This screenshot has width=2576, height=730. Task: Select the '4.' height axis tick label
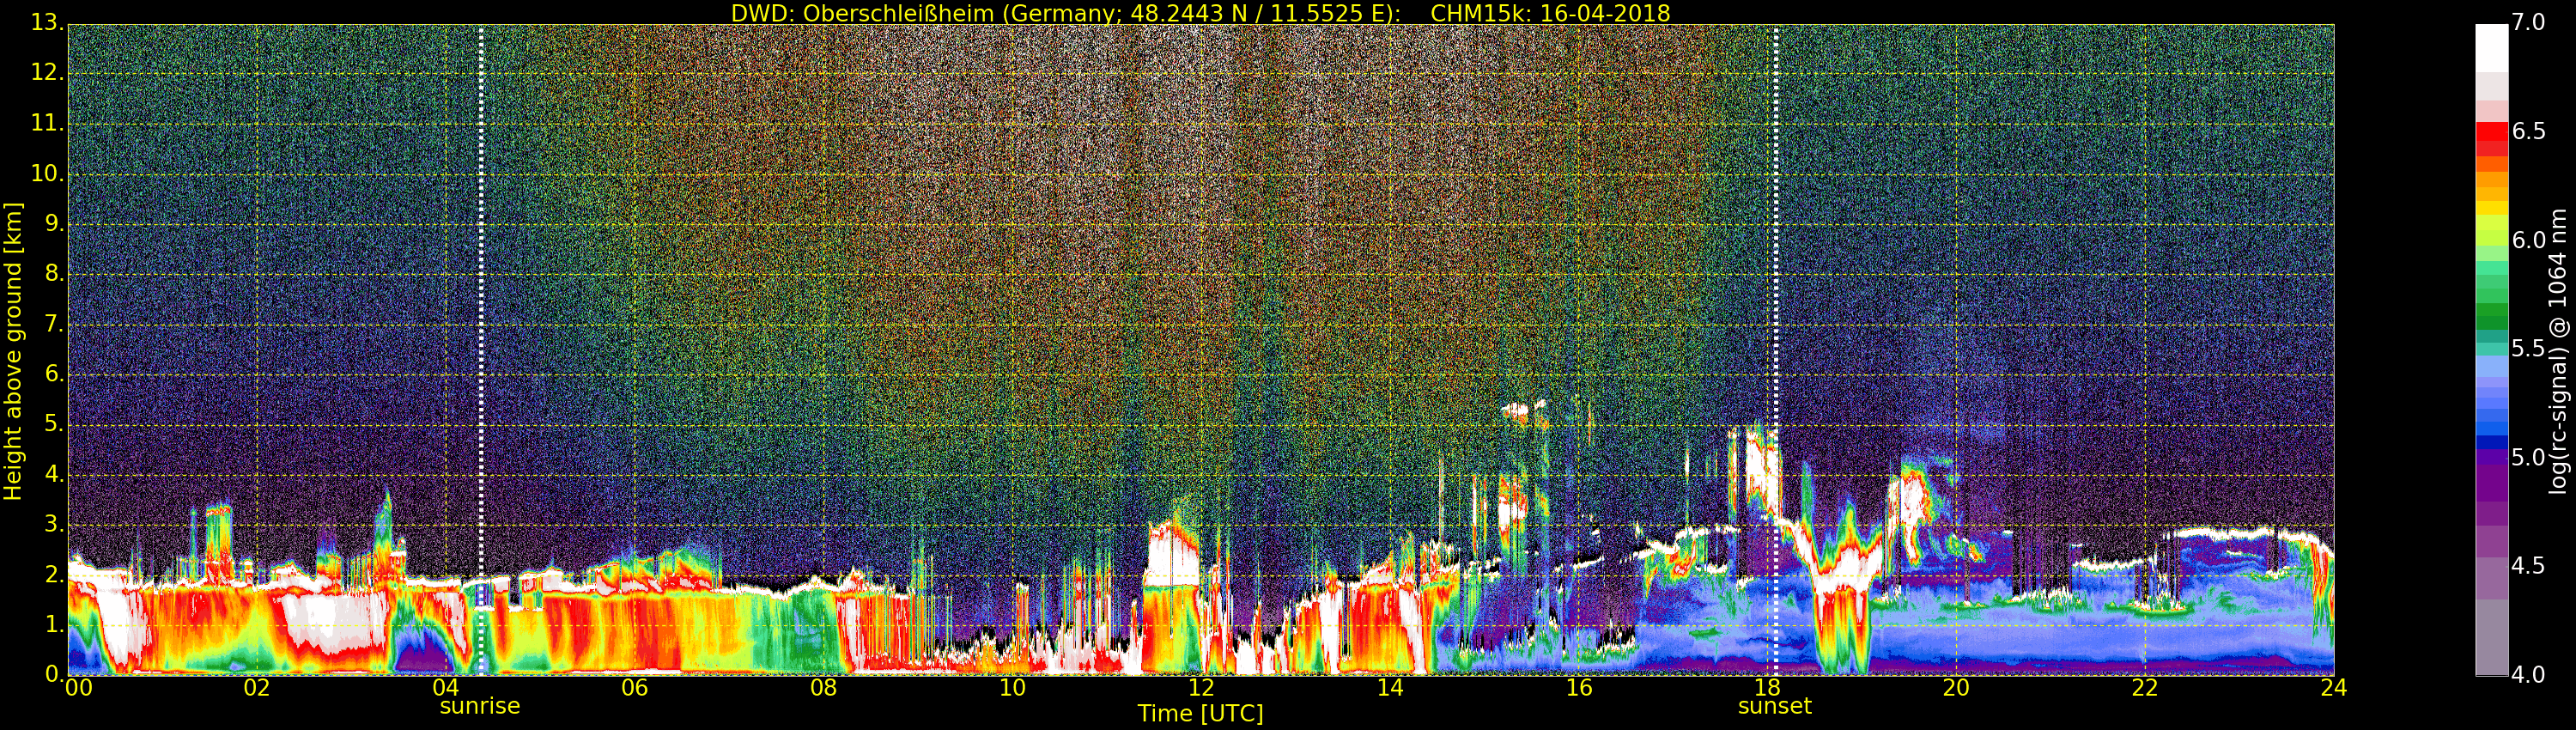54,474
